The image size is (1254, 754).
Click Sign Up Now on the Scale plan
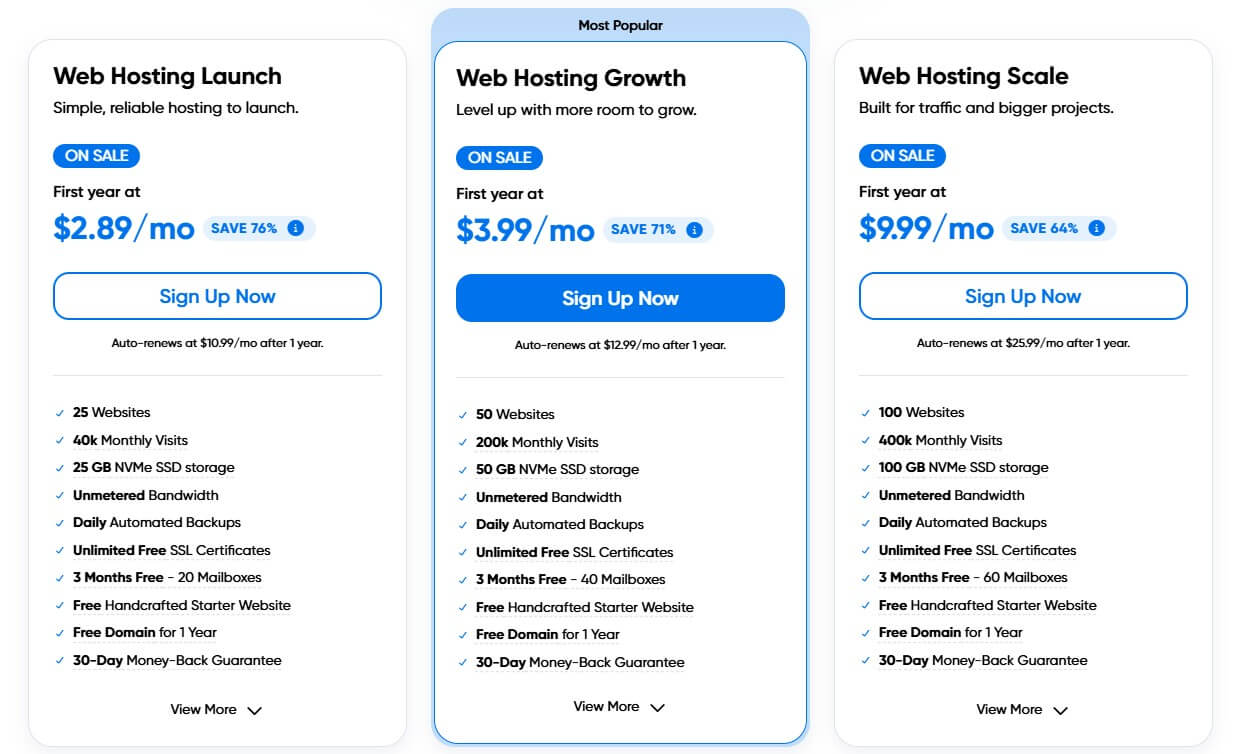click(x=1022, y=295)
